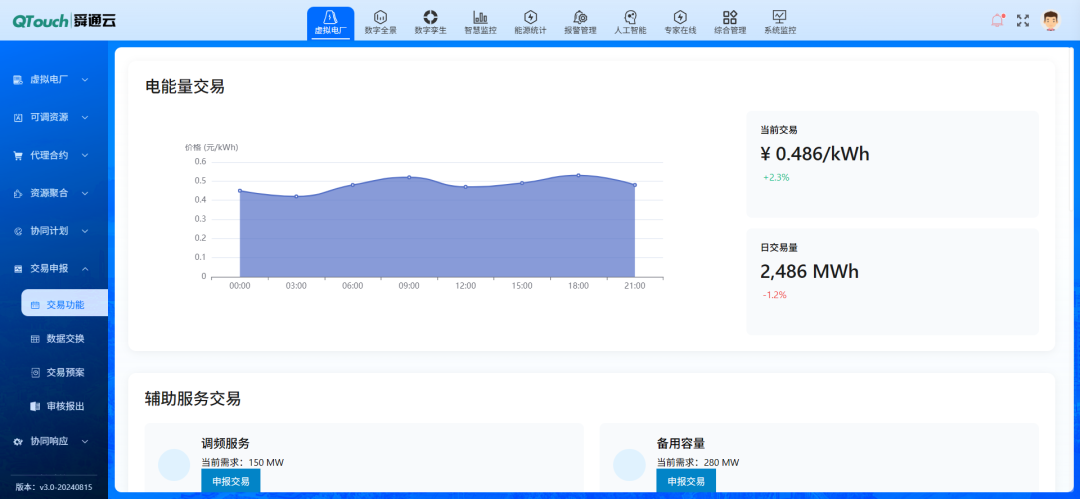The height and width of the screenshot is (499, 1080).
Task: Expand the 可调资源 sidebar chevron
Action: click(x=85, y=118)
